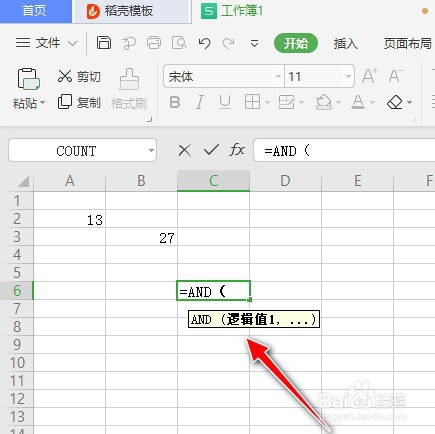This screenshot has width=435, height=434.
Task: Open the font group dialog launcher
Action: click(x=413, y=119)
